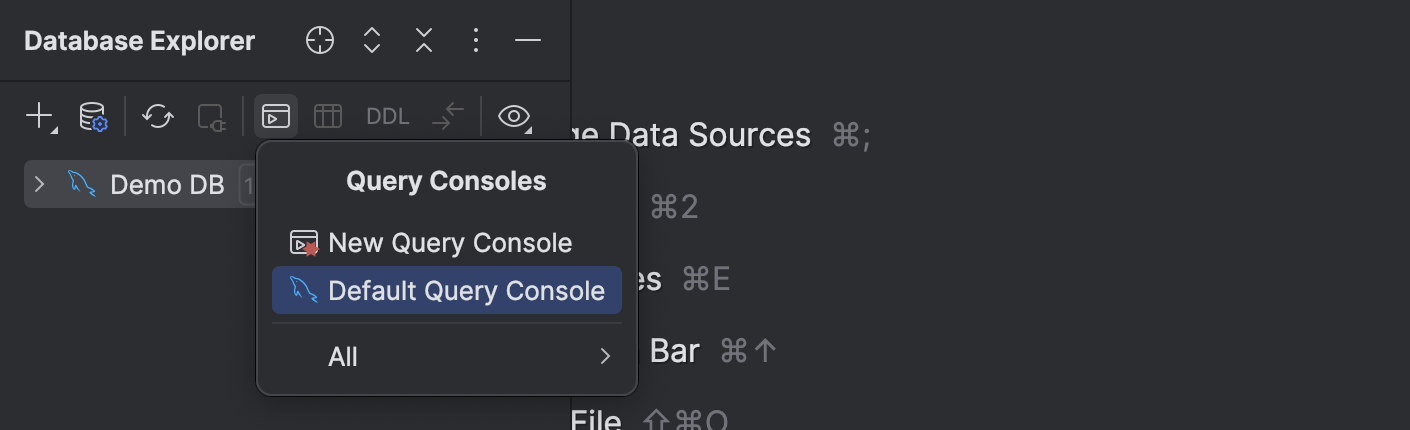Click the Refresh data source icon
This screenshot has height=430, width=1410.
pos(158,117)
